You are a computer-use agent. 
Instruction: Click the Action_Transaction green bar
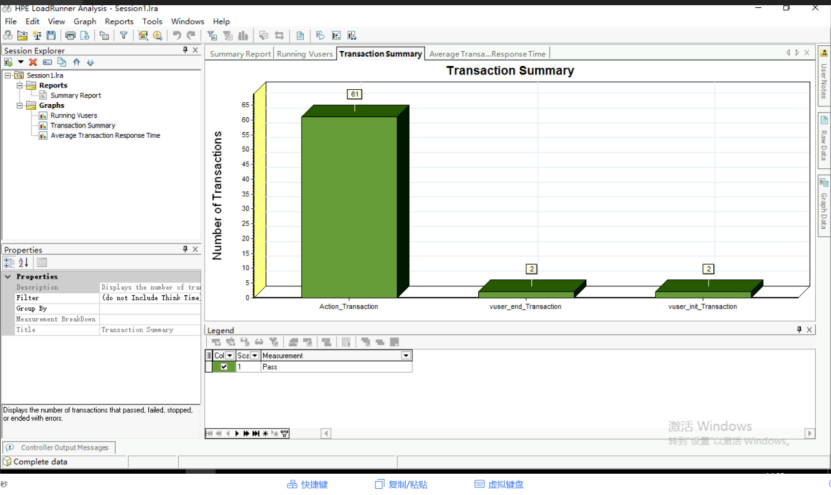pyautogui.click(x=349, y=207)
